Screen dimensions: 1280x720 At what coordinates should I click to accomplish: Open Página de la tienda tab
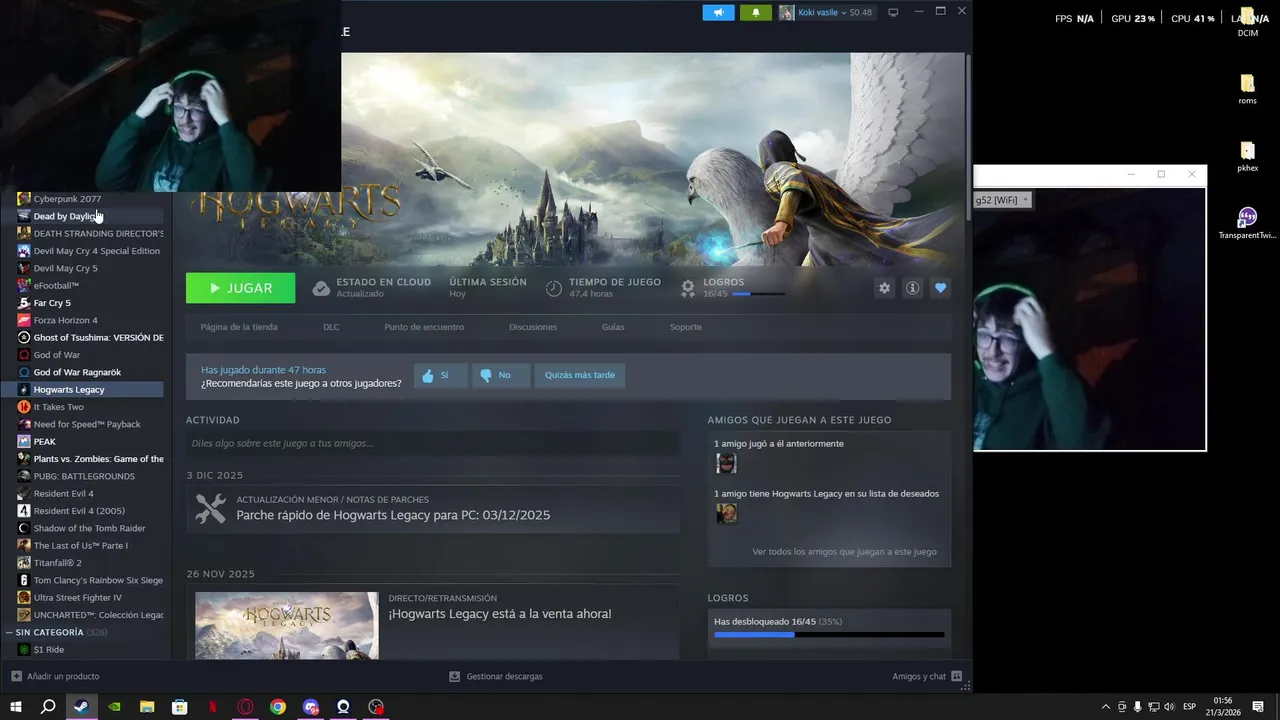pos(239,327)
